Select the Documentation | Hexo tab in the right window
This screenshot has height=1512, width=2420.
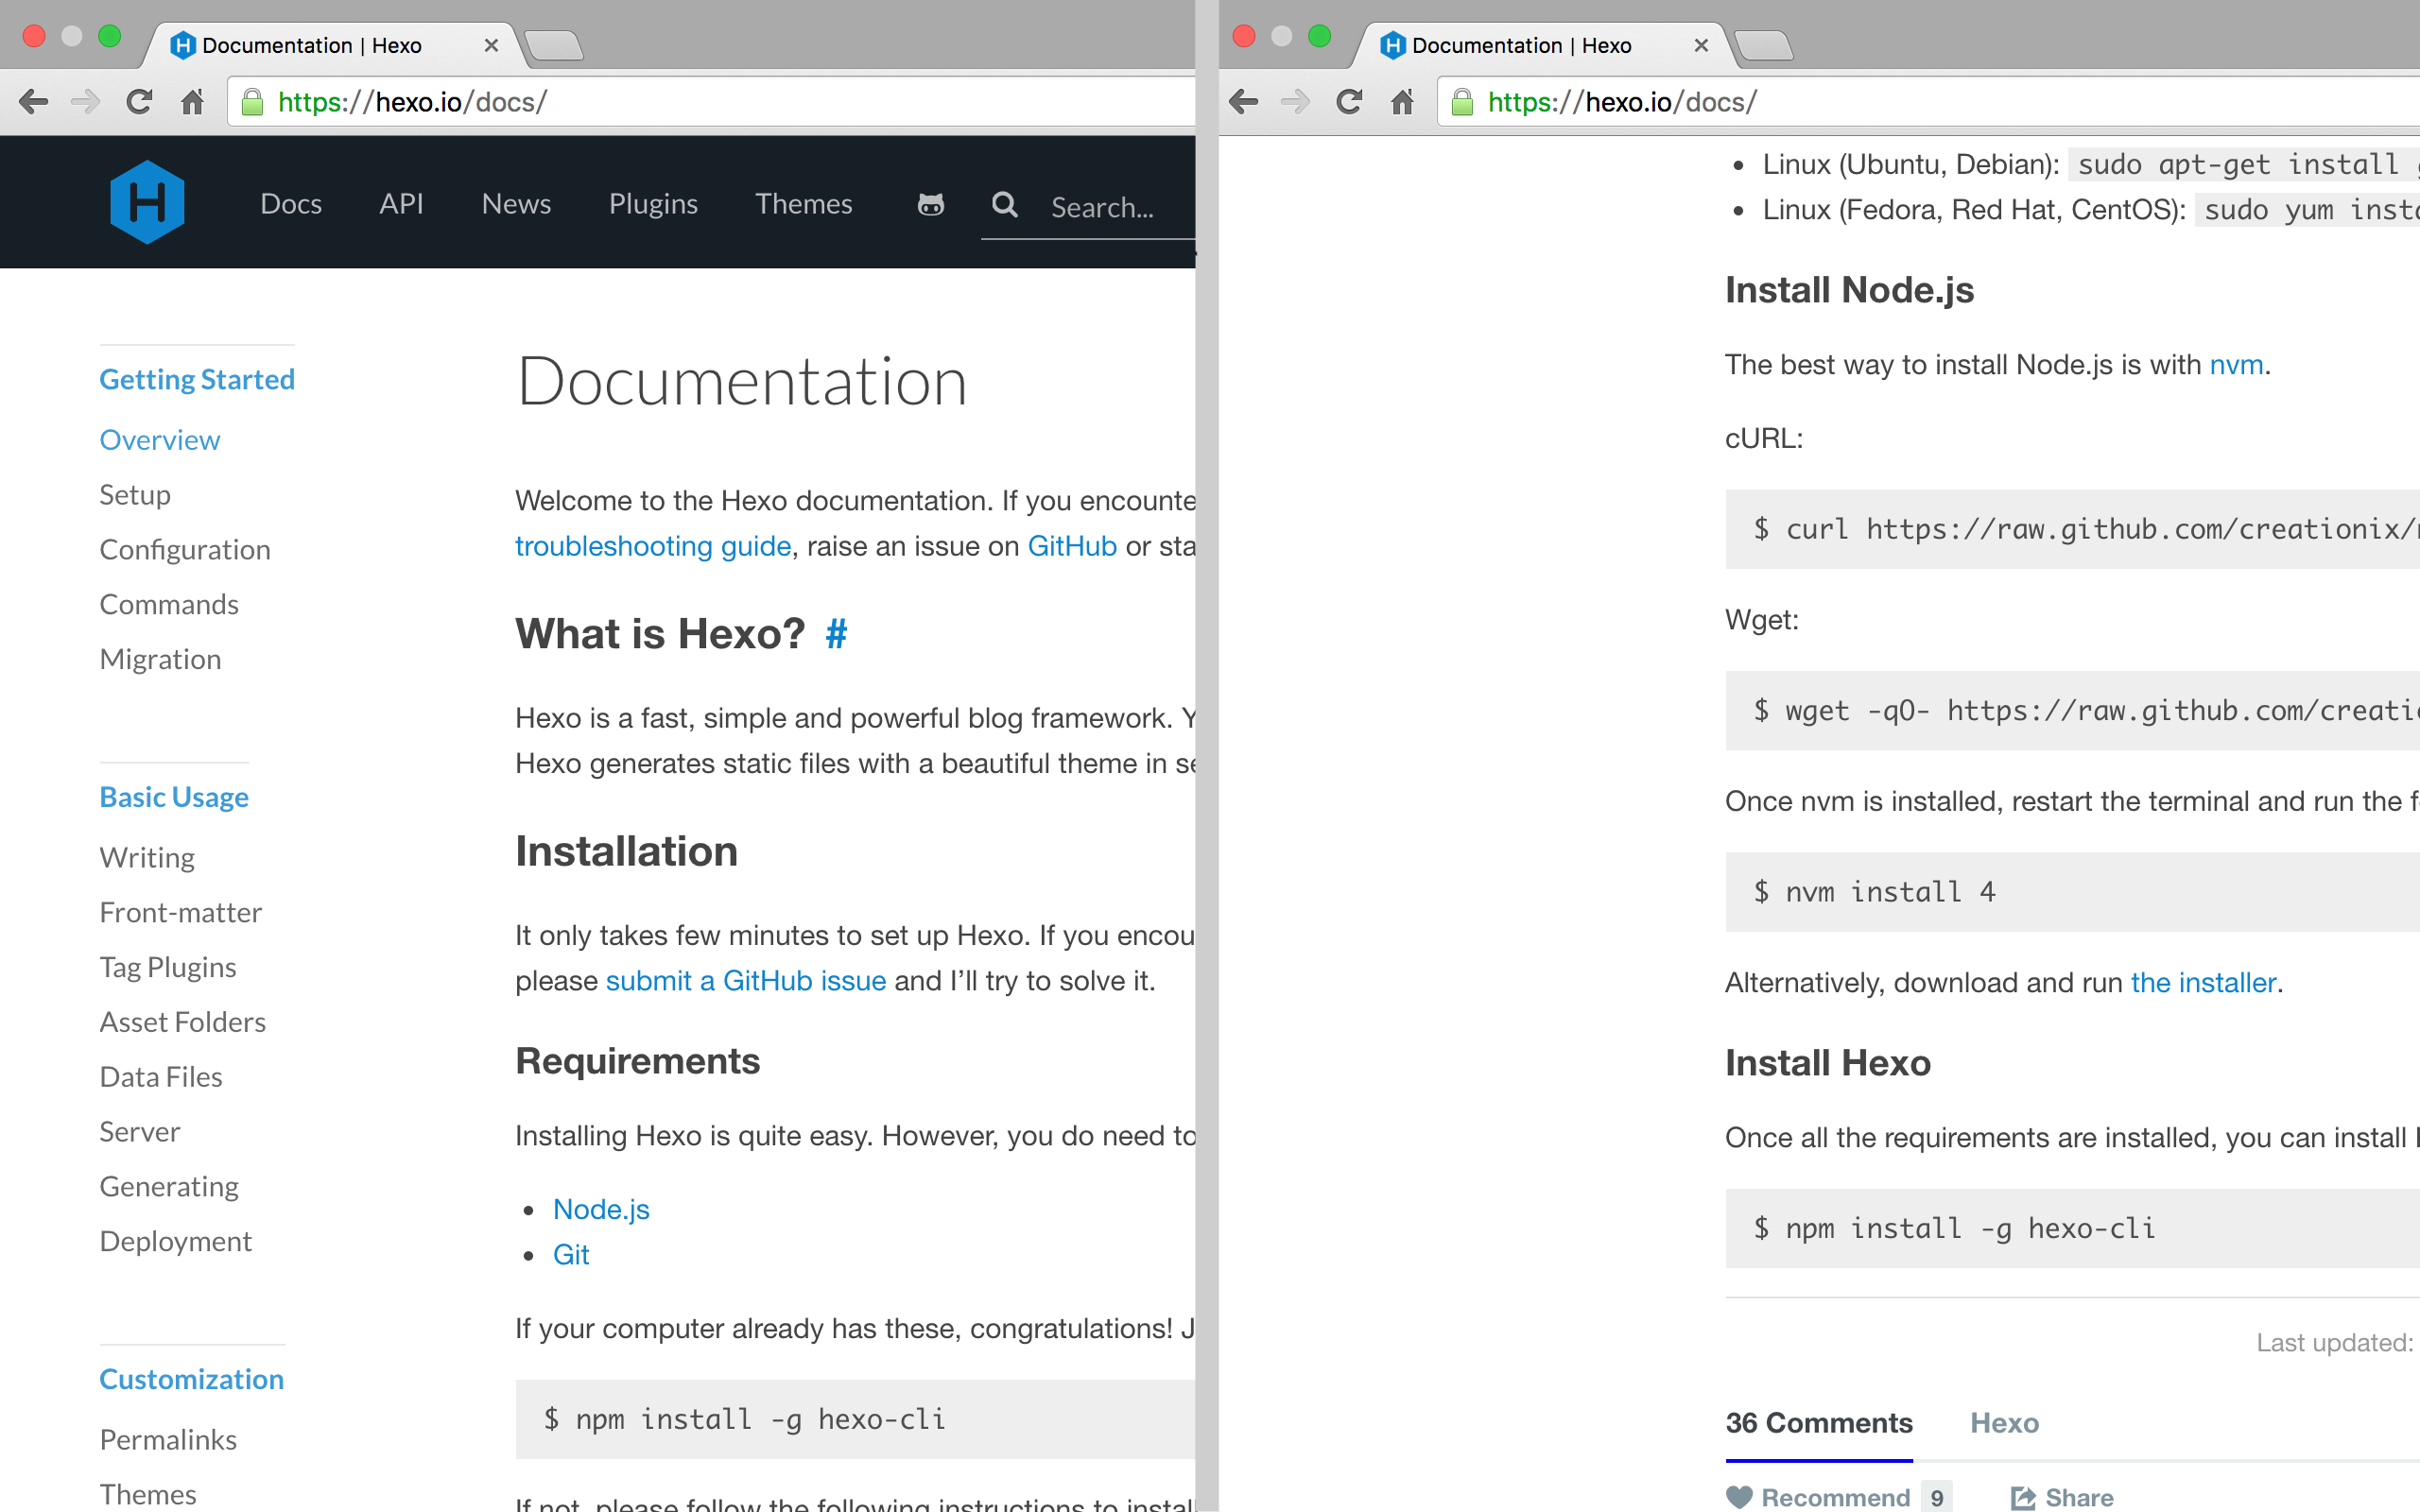1542,46
